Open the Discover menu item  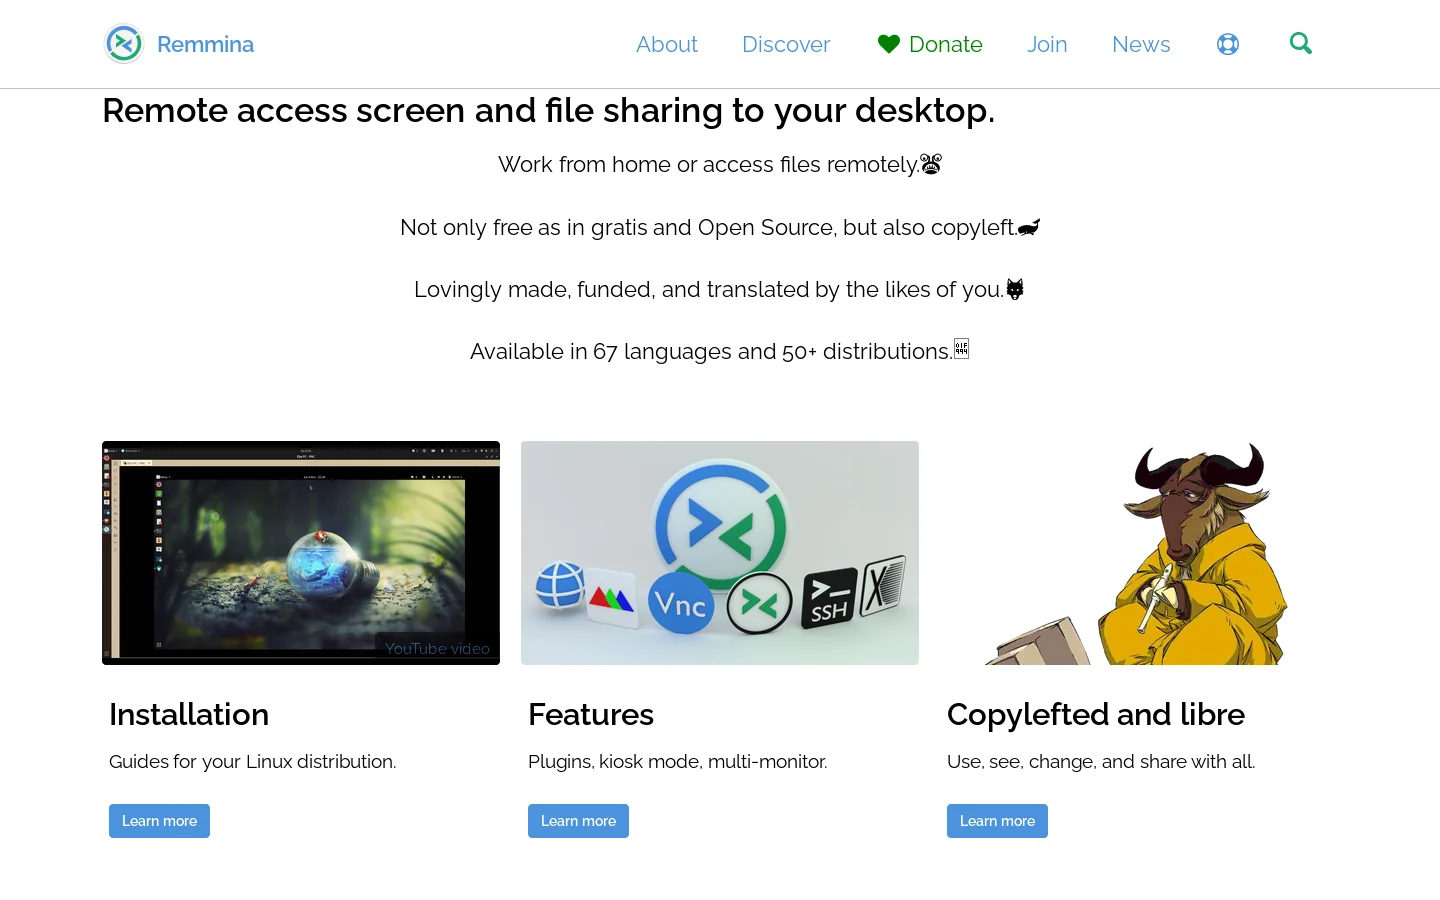coord(786,44)
